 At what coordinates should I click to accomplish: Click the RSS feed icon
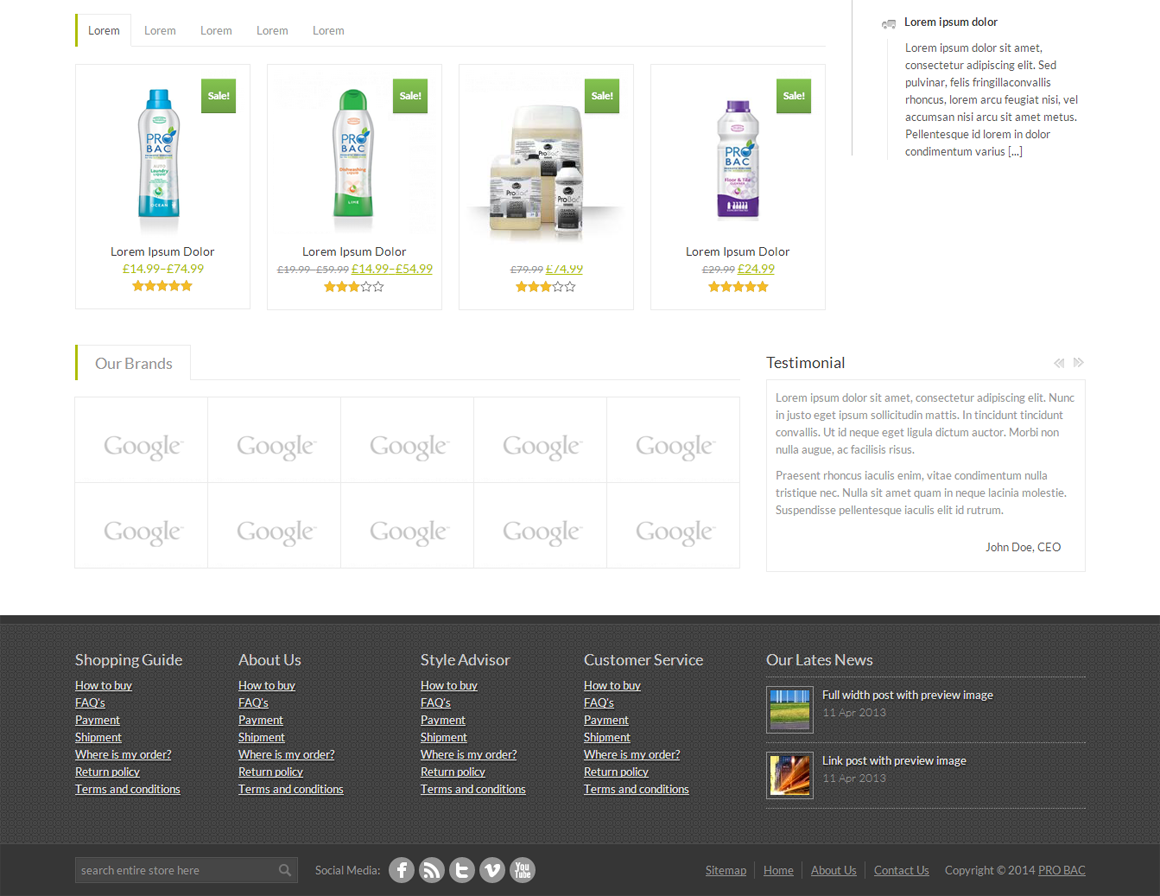432,870
